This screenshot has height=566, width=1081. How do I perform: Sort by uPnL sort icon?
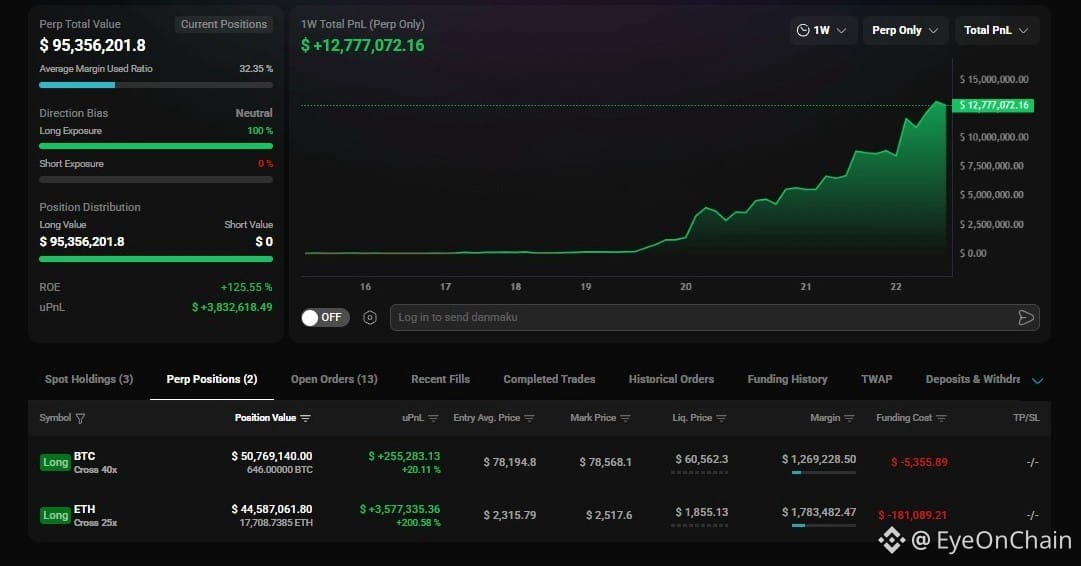tap(433, 418)
